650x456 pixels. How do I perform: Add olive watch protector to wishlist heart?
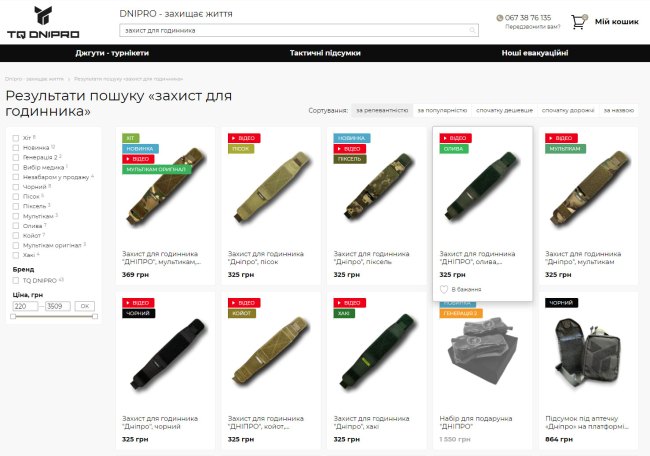click(444, 289)
